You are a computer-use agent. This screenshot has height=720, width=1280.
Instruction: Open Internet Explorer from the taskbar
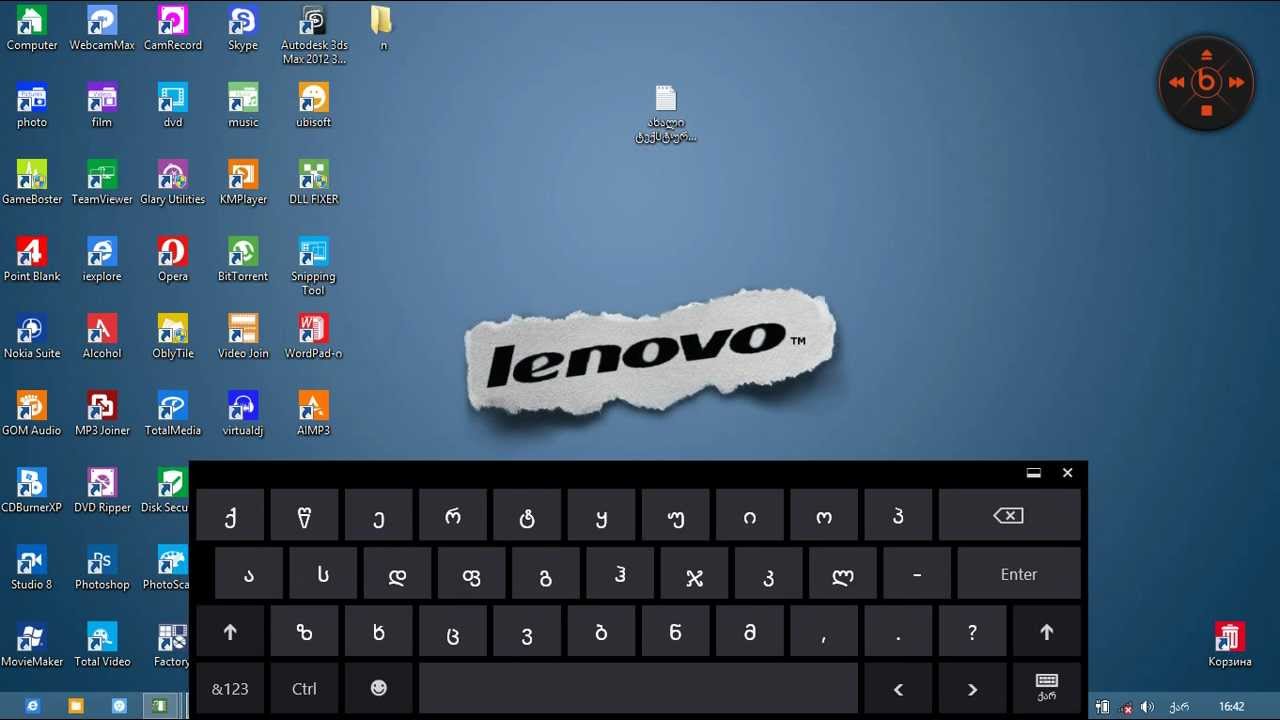click(33, 706)
